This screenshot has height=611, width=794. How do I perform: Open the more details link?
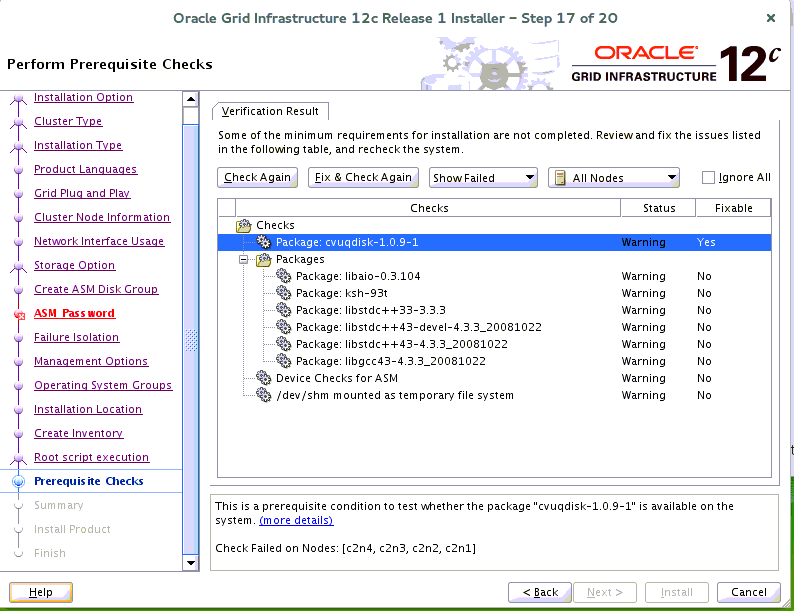(x=296, y=520)
